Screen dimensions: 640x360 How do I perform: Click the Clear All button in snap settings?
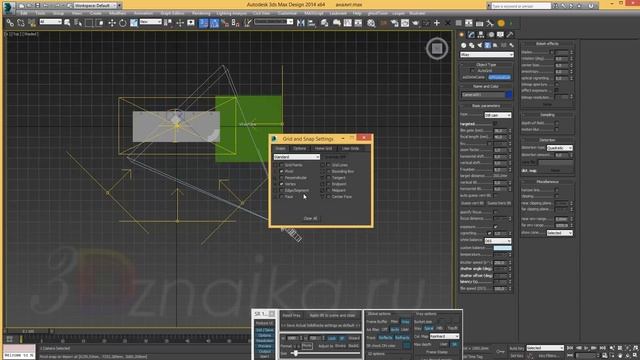pos(310,218)
